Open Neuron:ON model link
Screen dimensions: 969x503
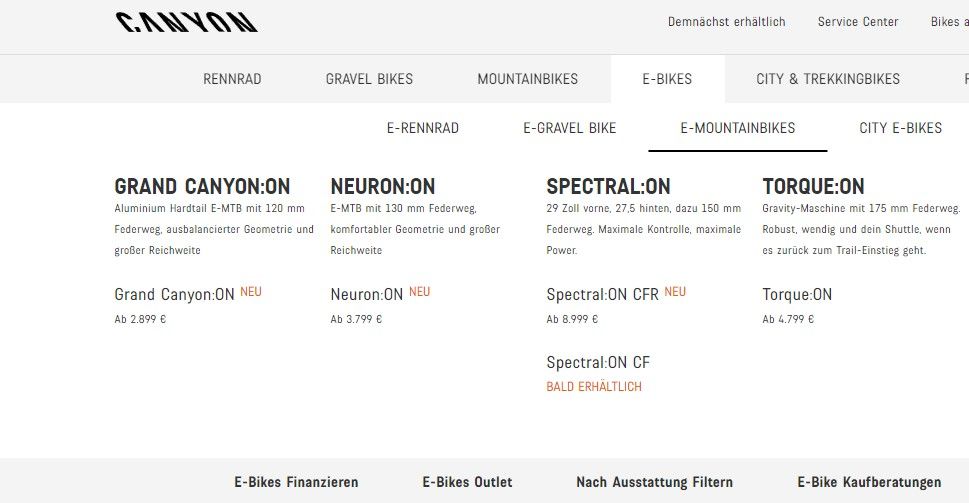click(x=366, y=294)
